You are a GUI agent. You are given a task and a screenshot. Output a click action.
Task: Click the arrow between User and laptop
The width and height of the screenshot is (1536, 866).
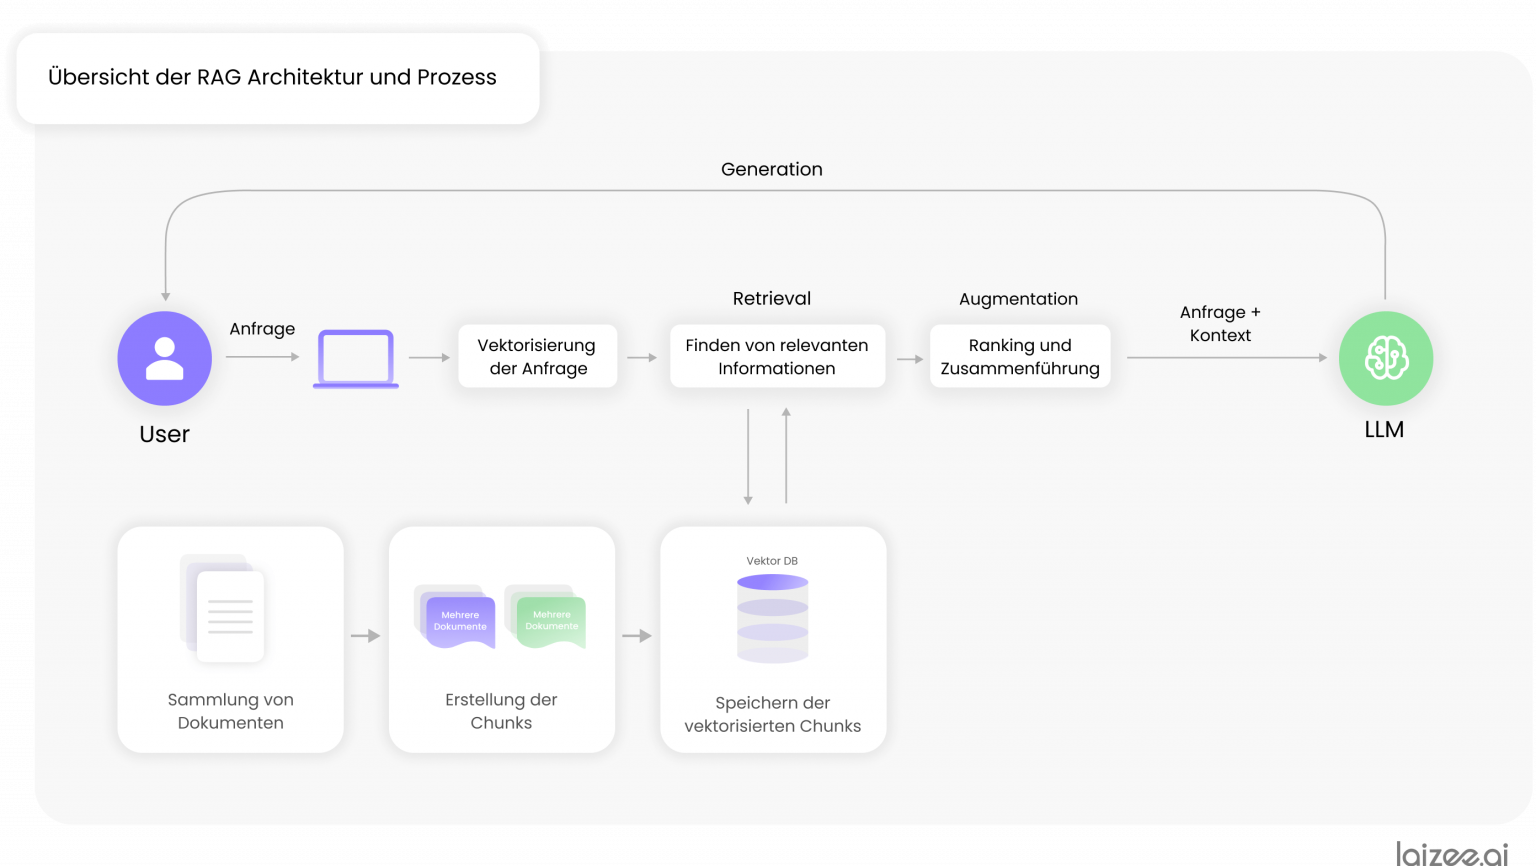coord(262,358)
